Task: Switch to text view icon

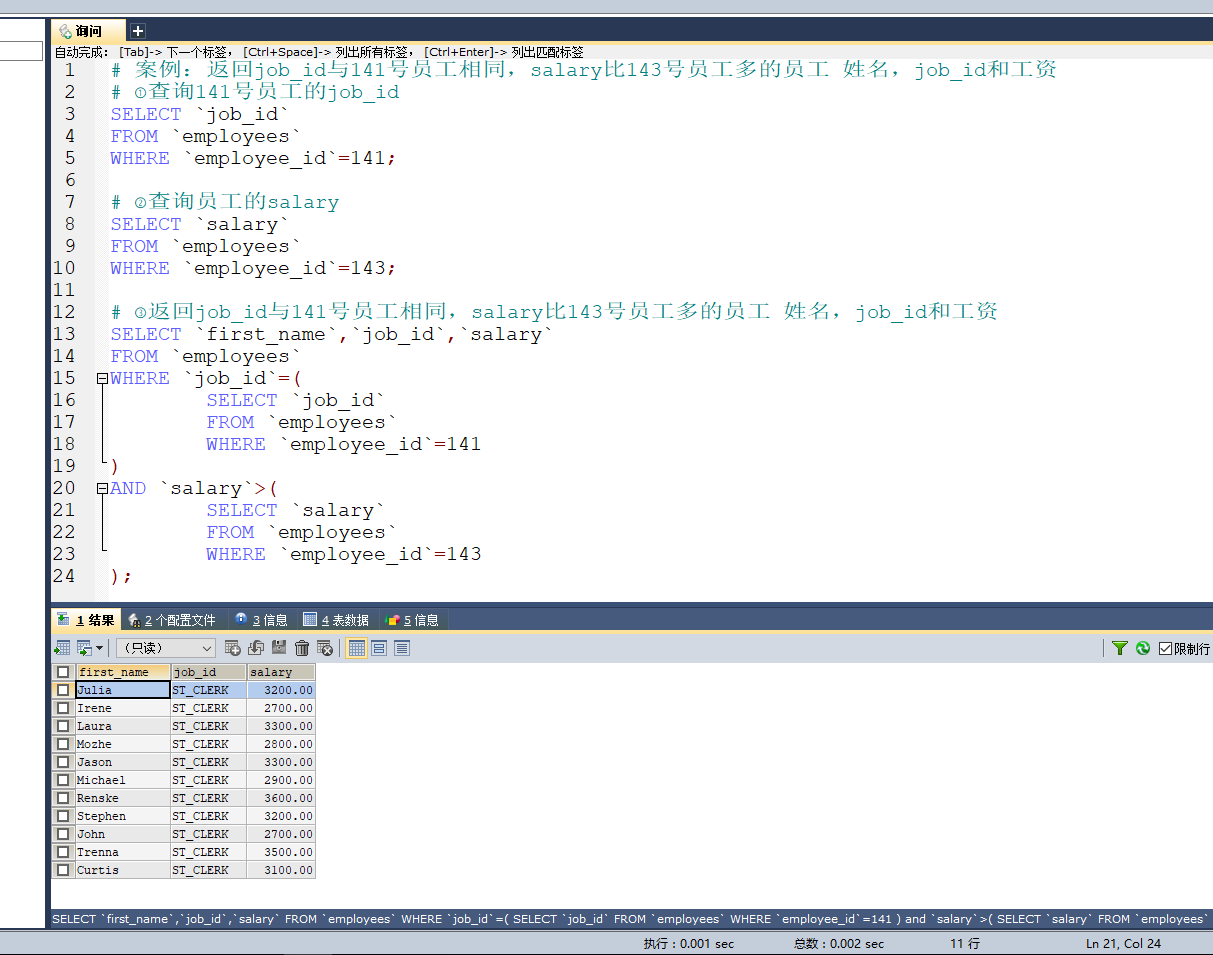Action: (402, 648)
